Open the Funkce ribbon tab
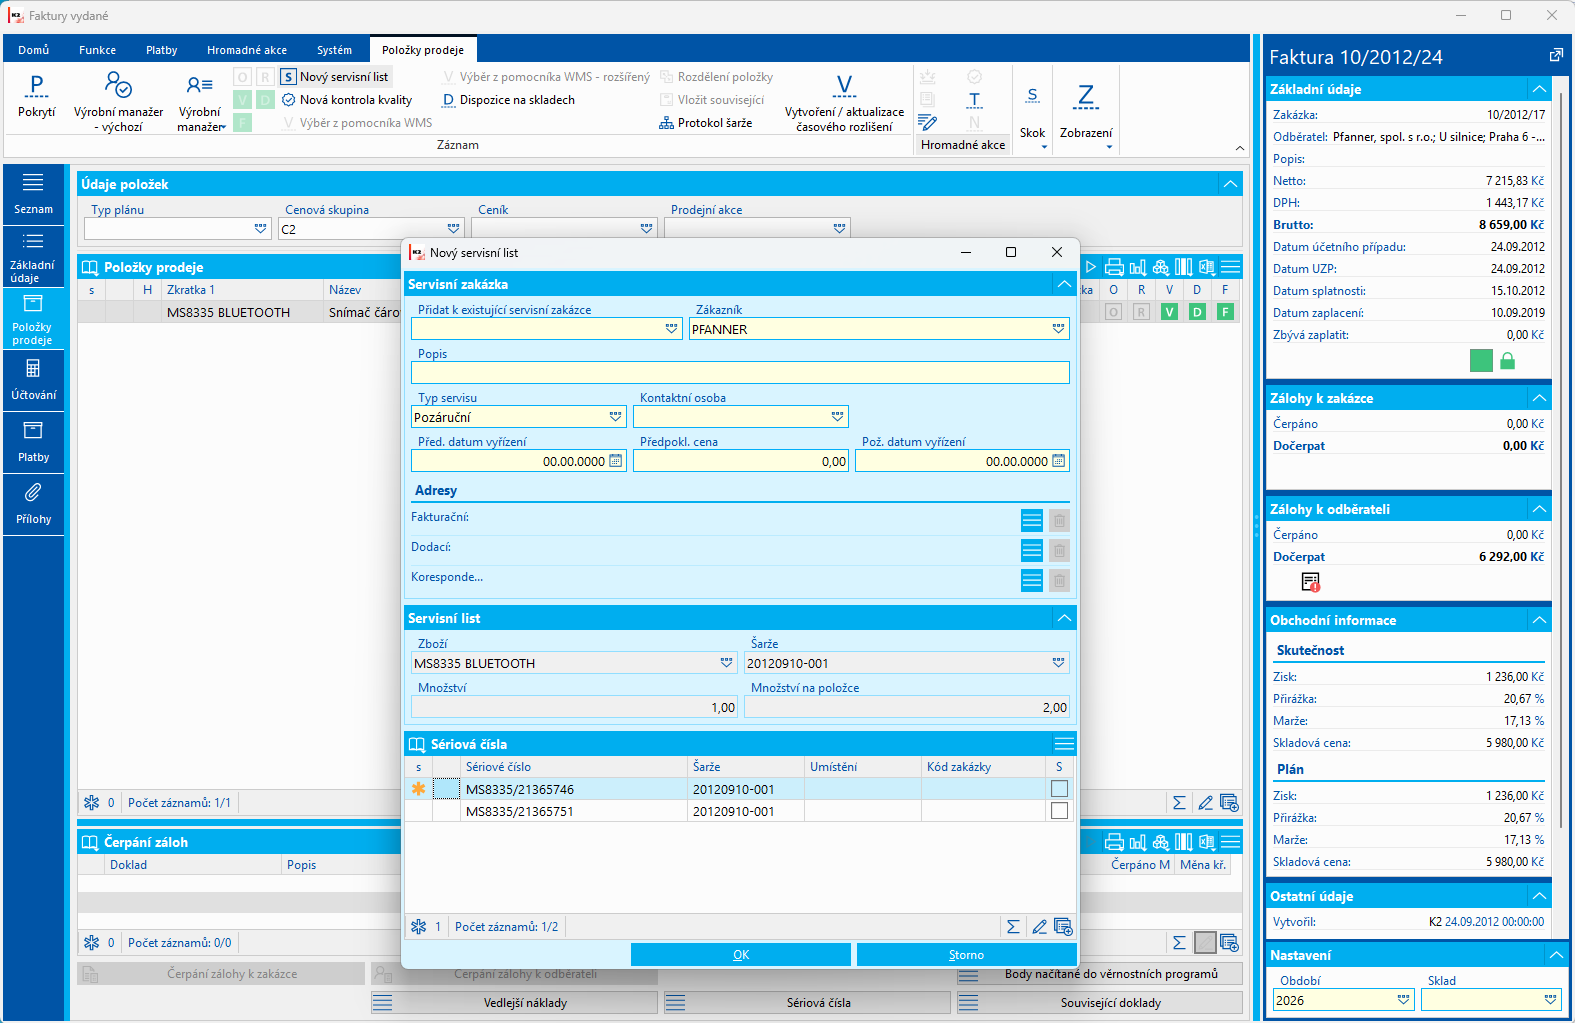1575x1023 pixels. click(97, 50)
